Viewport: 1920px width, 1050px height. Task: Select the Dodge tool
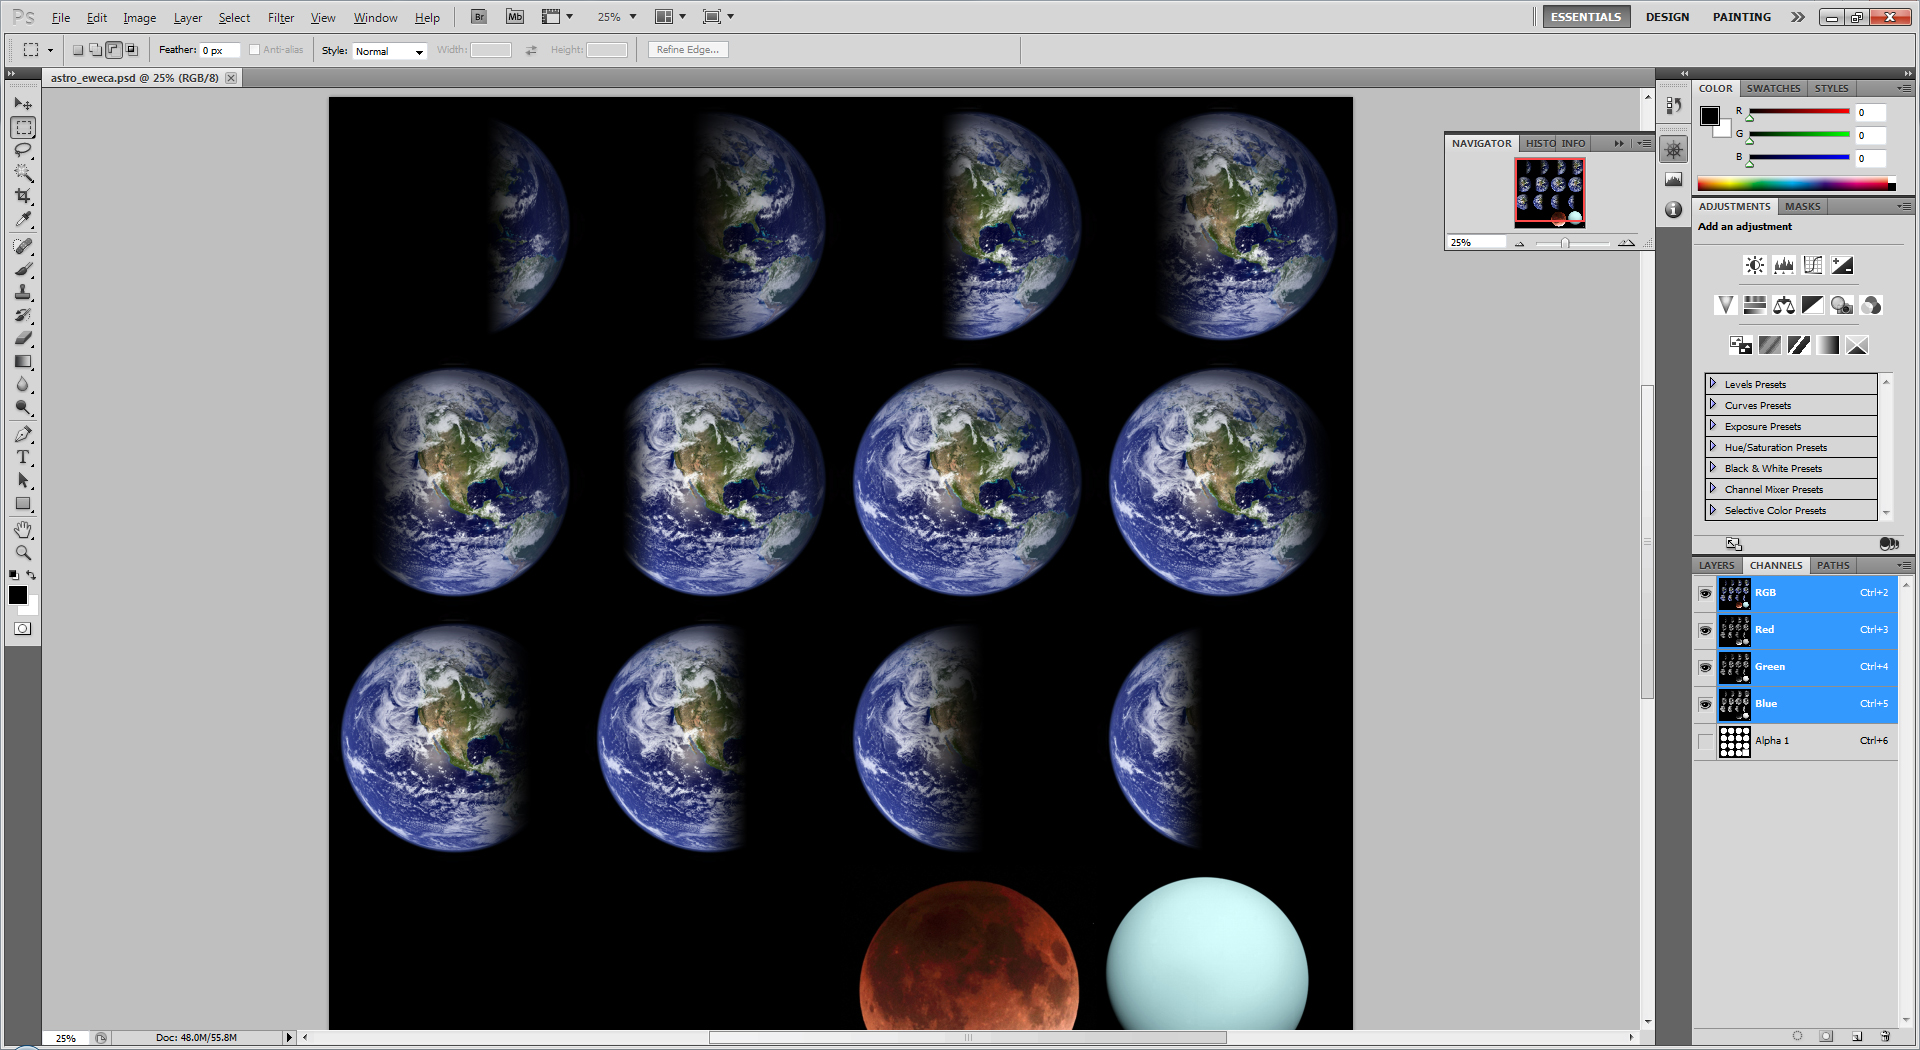click(x=23, y=407)
